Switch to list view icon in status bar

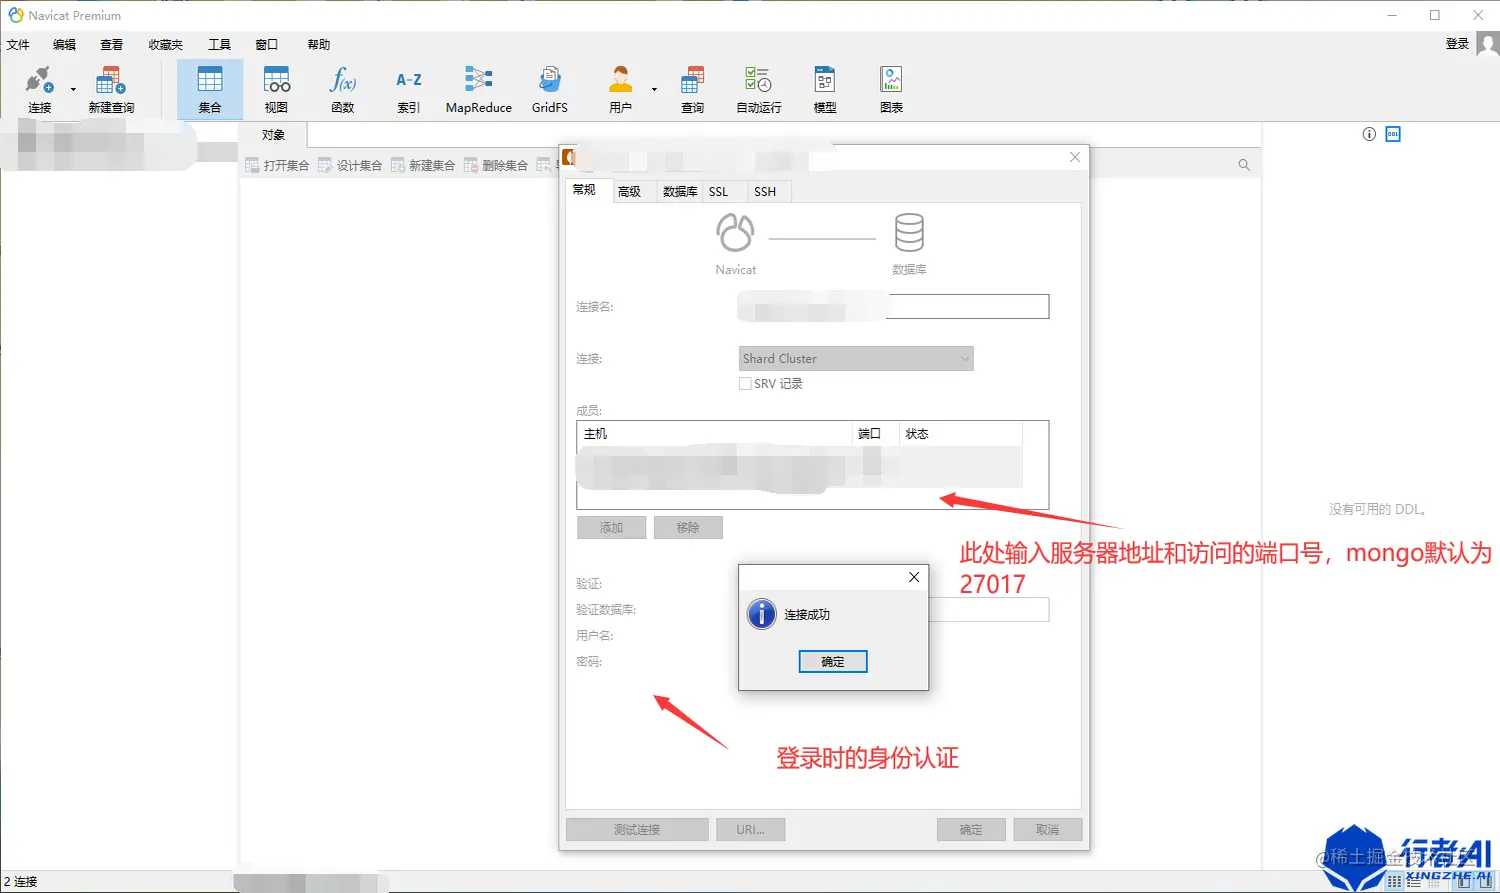[x=1414, y=882]
